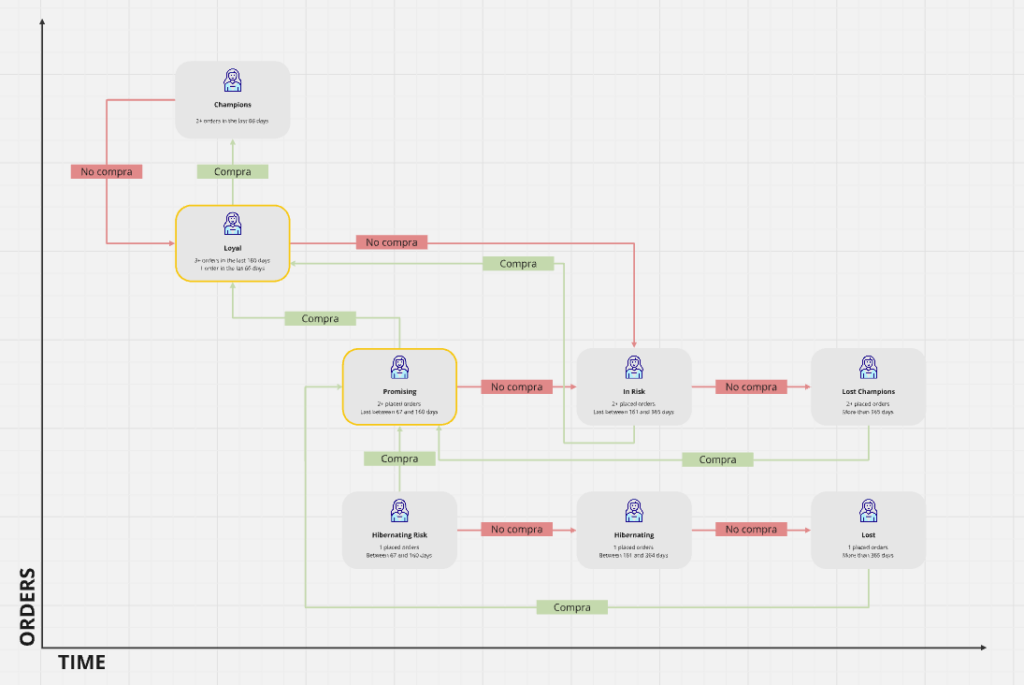Select the 'No compra' label between Champions and Loyal
The height and width of the screenshot is (685, 1024).
pos(106,172)
